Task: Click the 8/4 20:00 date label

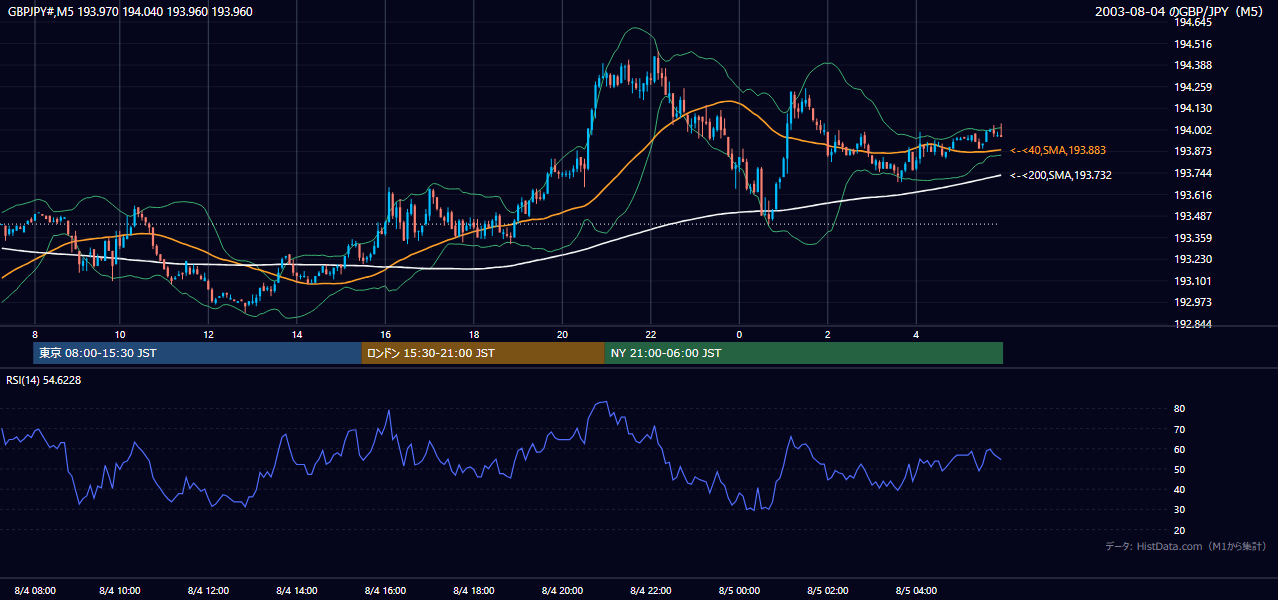Action: click(x=563, y=590)
